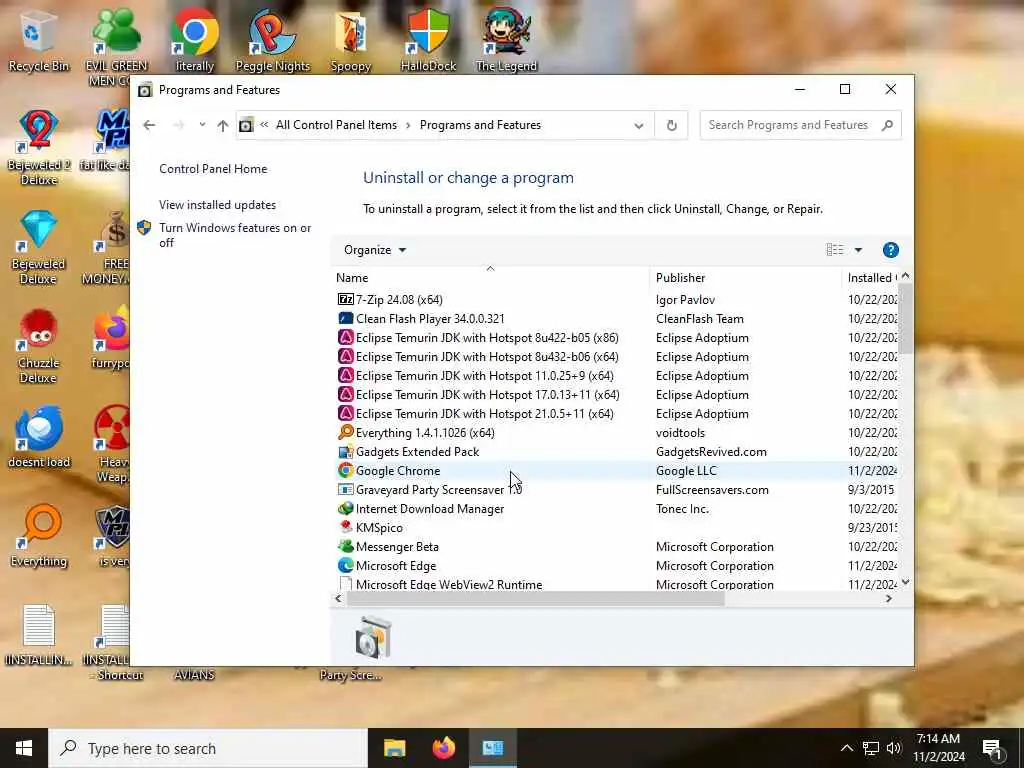Click Programs and Features breadcrumb
The image size is (1024, 768).
tap(480, 125)
